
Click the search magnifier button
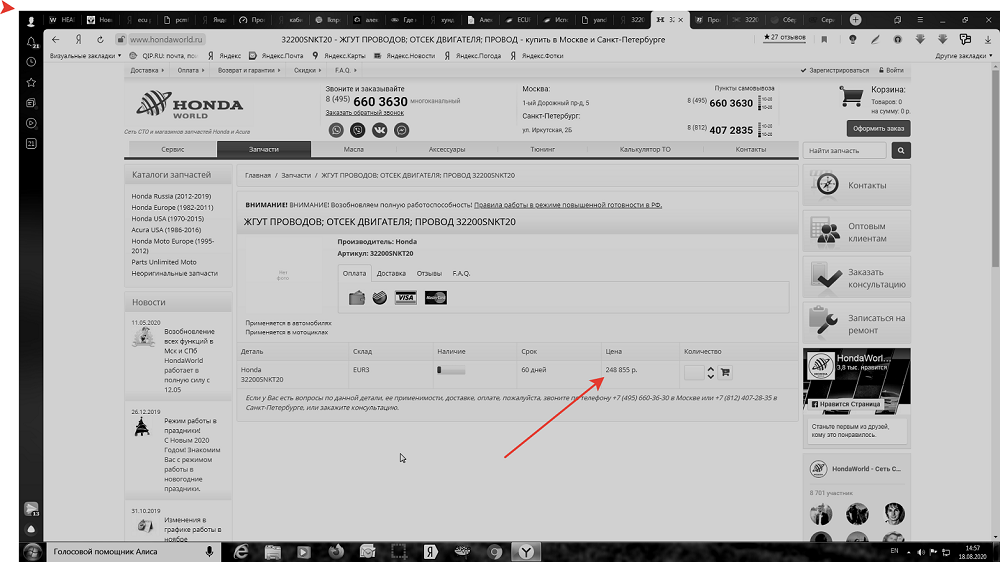point(901,151)
